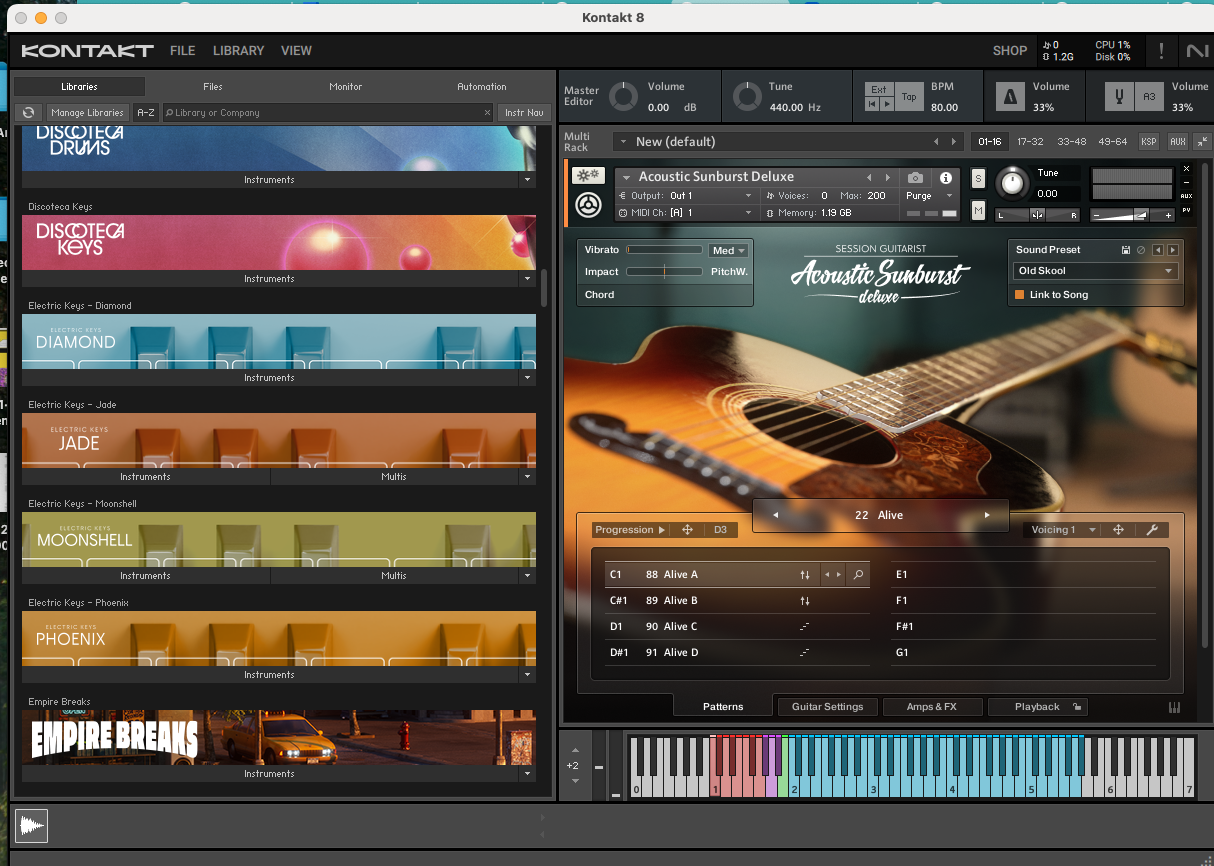The image size is (1214, 866).
Task: Open Multis for Electric Keys Jade
Action: click(x=394, y=477)
